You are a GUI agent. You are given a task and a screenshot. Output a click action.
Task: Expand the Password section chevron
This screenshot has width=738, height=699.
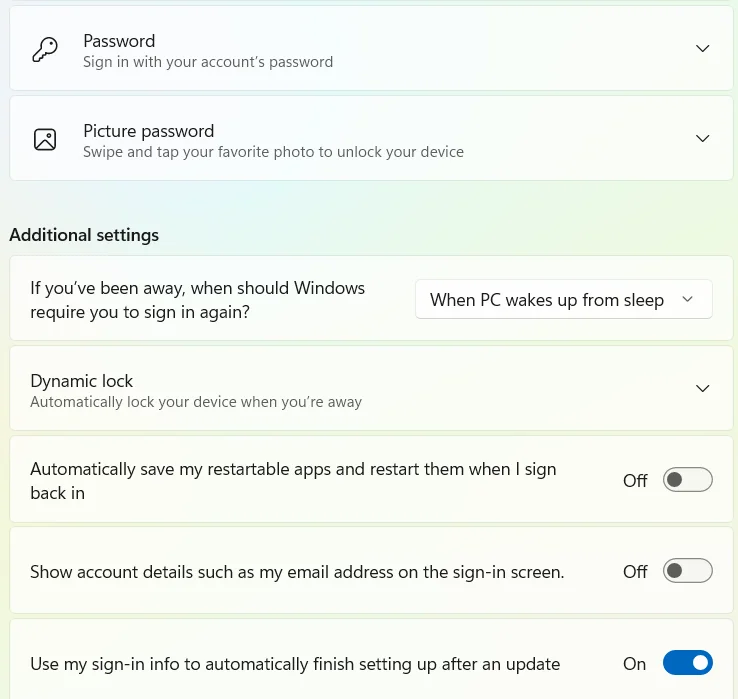(702, 48)
